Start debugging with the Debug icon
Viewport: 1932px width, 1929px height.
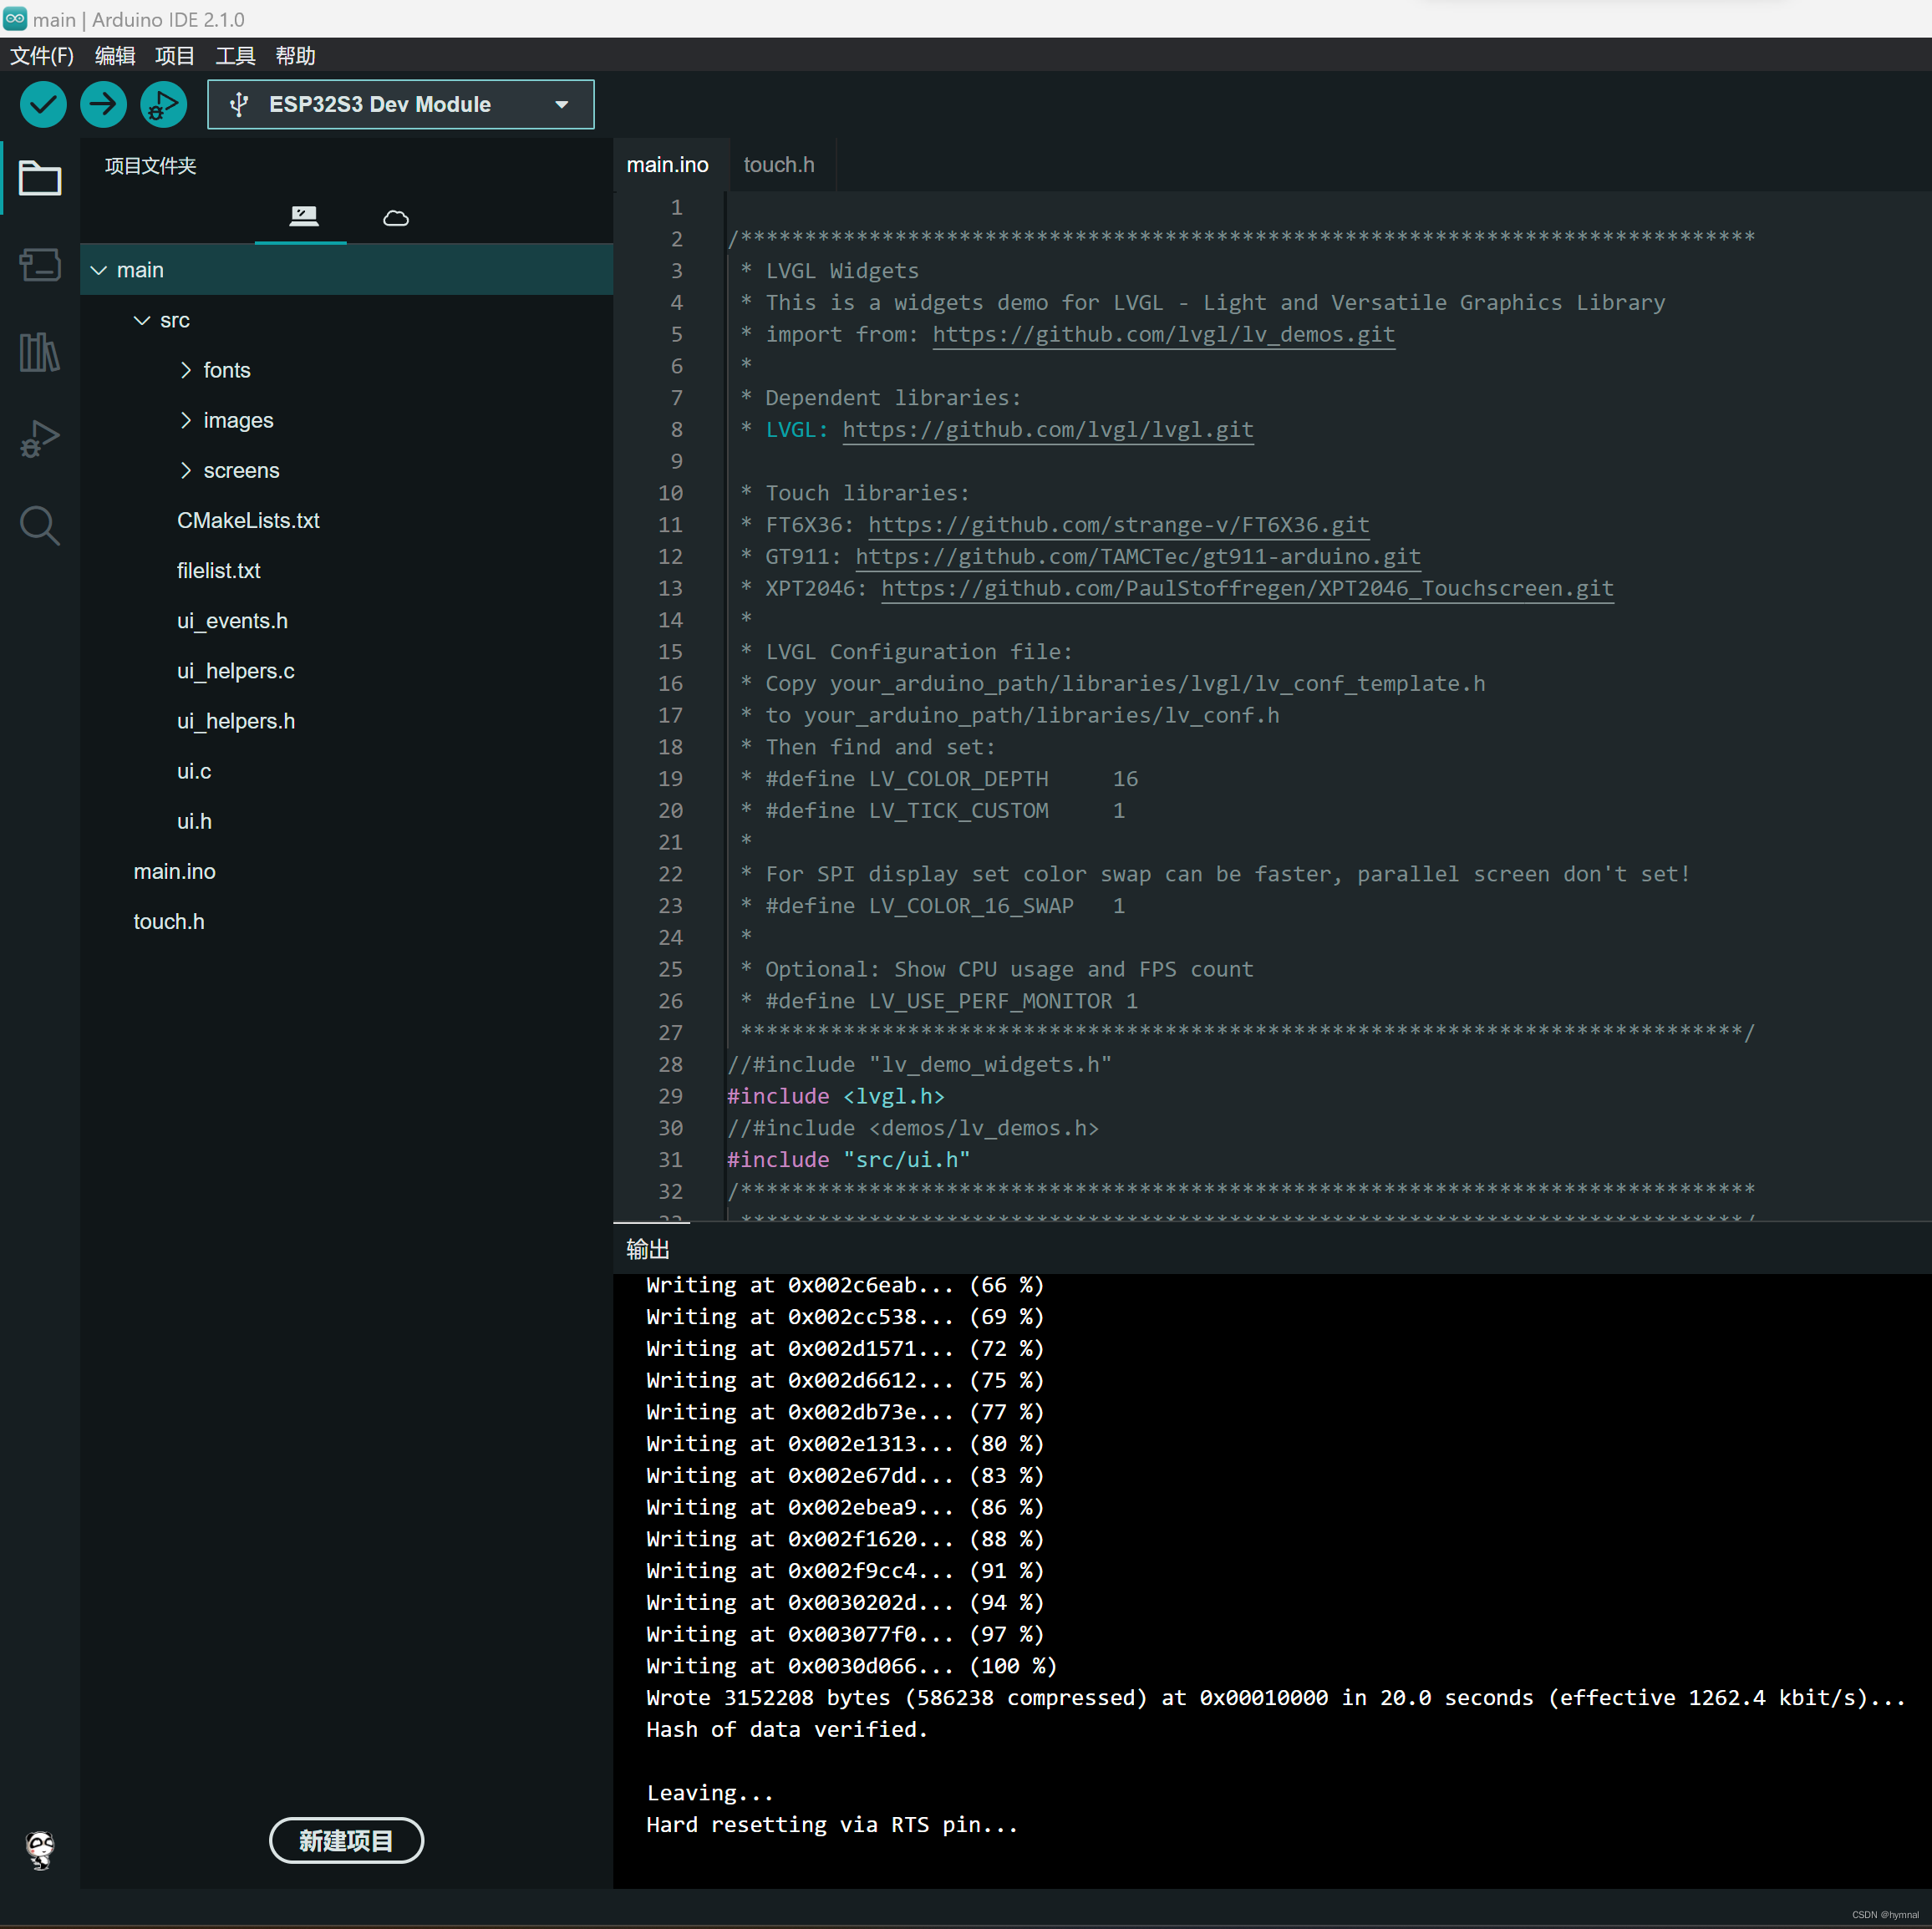(x=163, y=104)
